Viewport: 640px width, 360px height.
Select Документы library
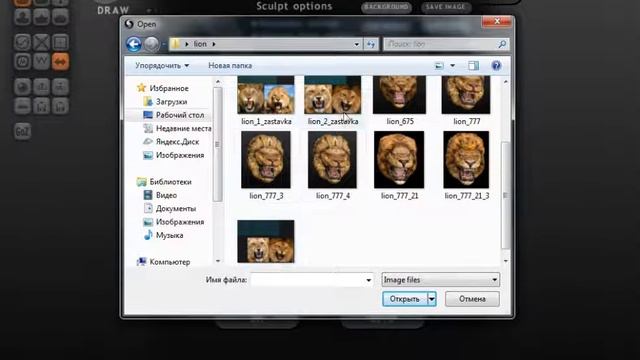tap(170, 209)
